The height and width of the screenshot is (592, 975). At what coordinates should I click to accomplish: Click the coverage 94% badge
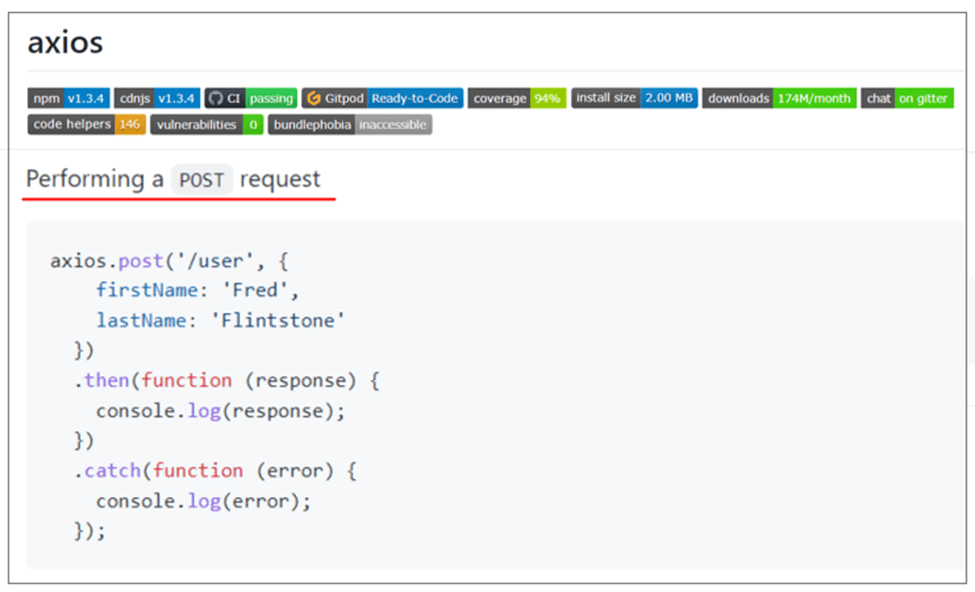coord(516,98)
